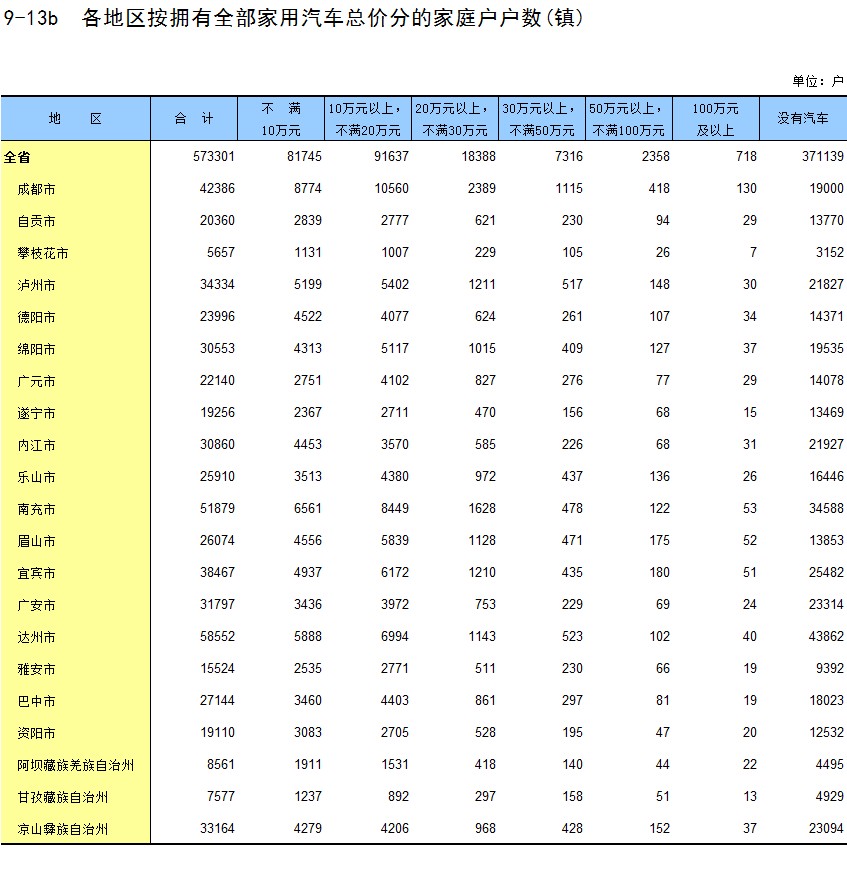Viewport: 847px width, 877px height.
Task: Click the 遂宁市 row label
Action: [36, 413]
